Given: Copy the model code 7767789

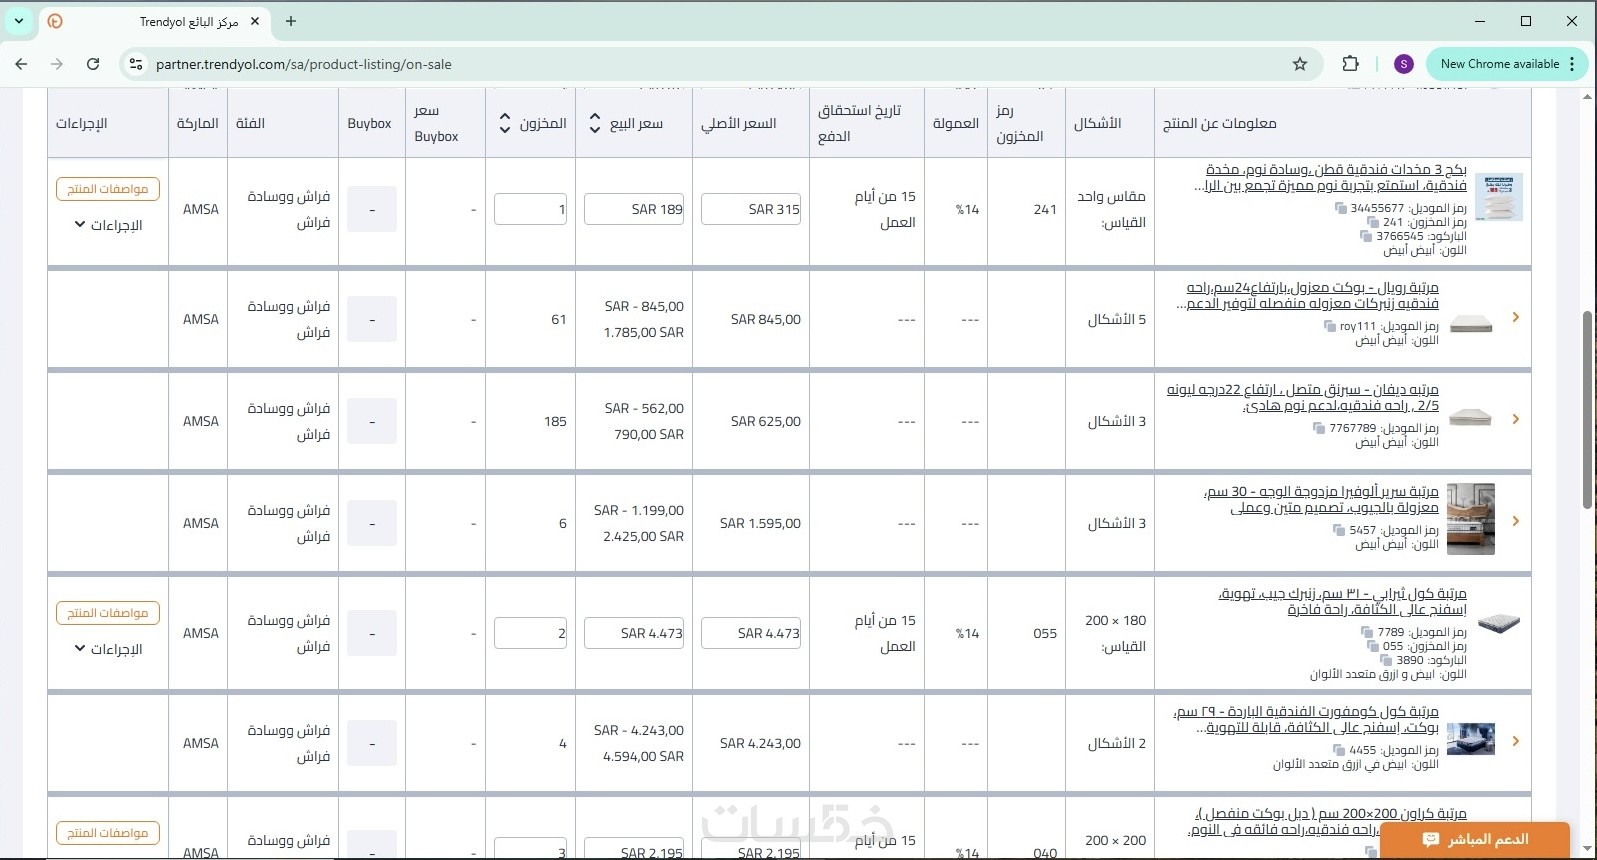Looking at the screenshot, I should pyautogui.click(x=1319, y=428).
